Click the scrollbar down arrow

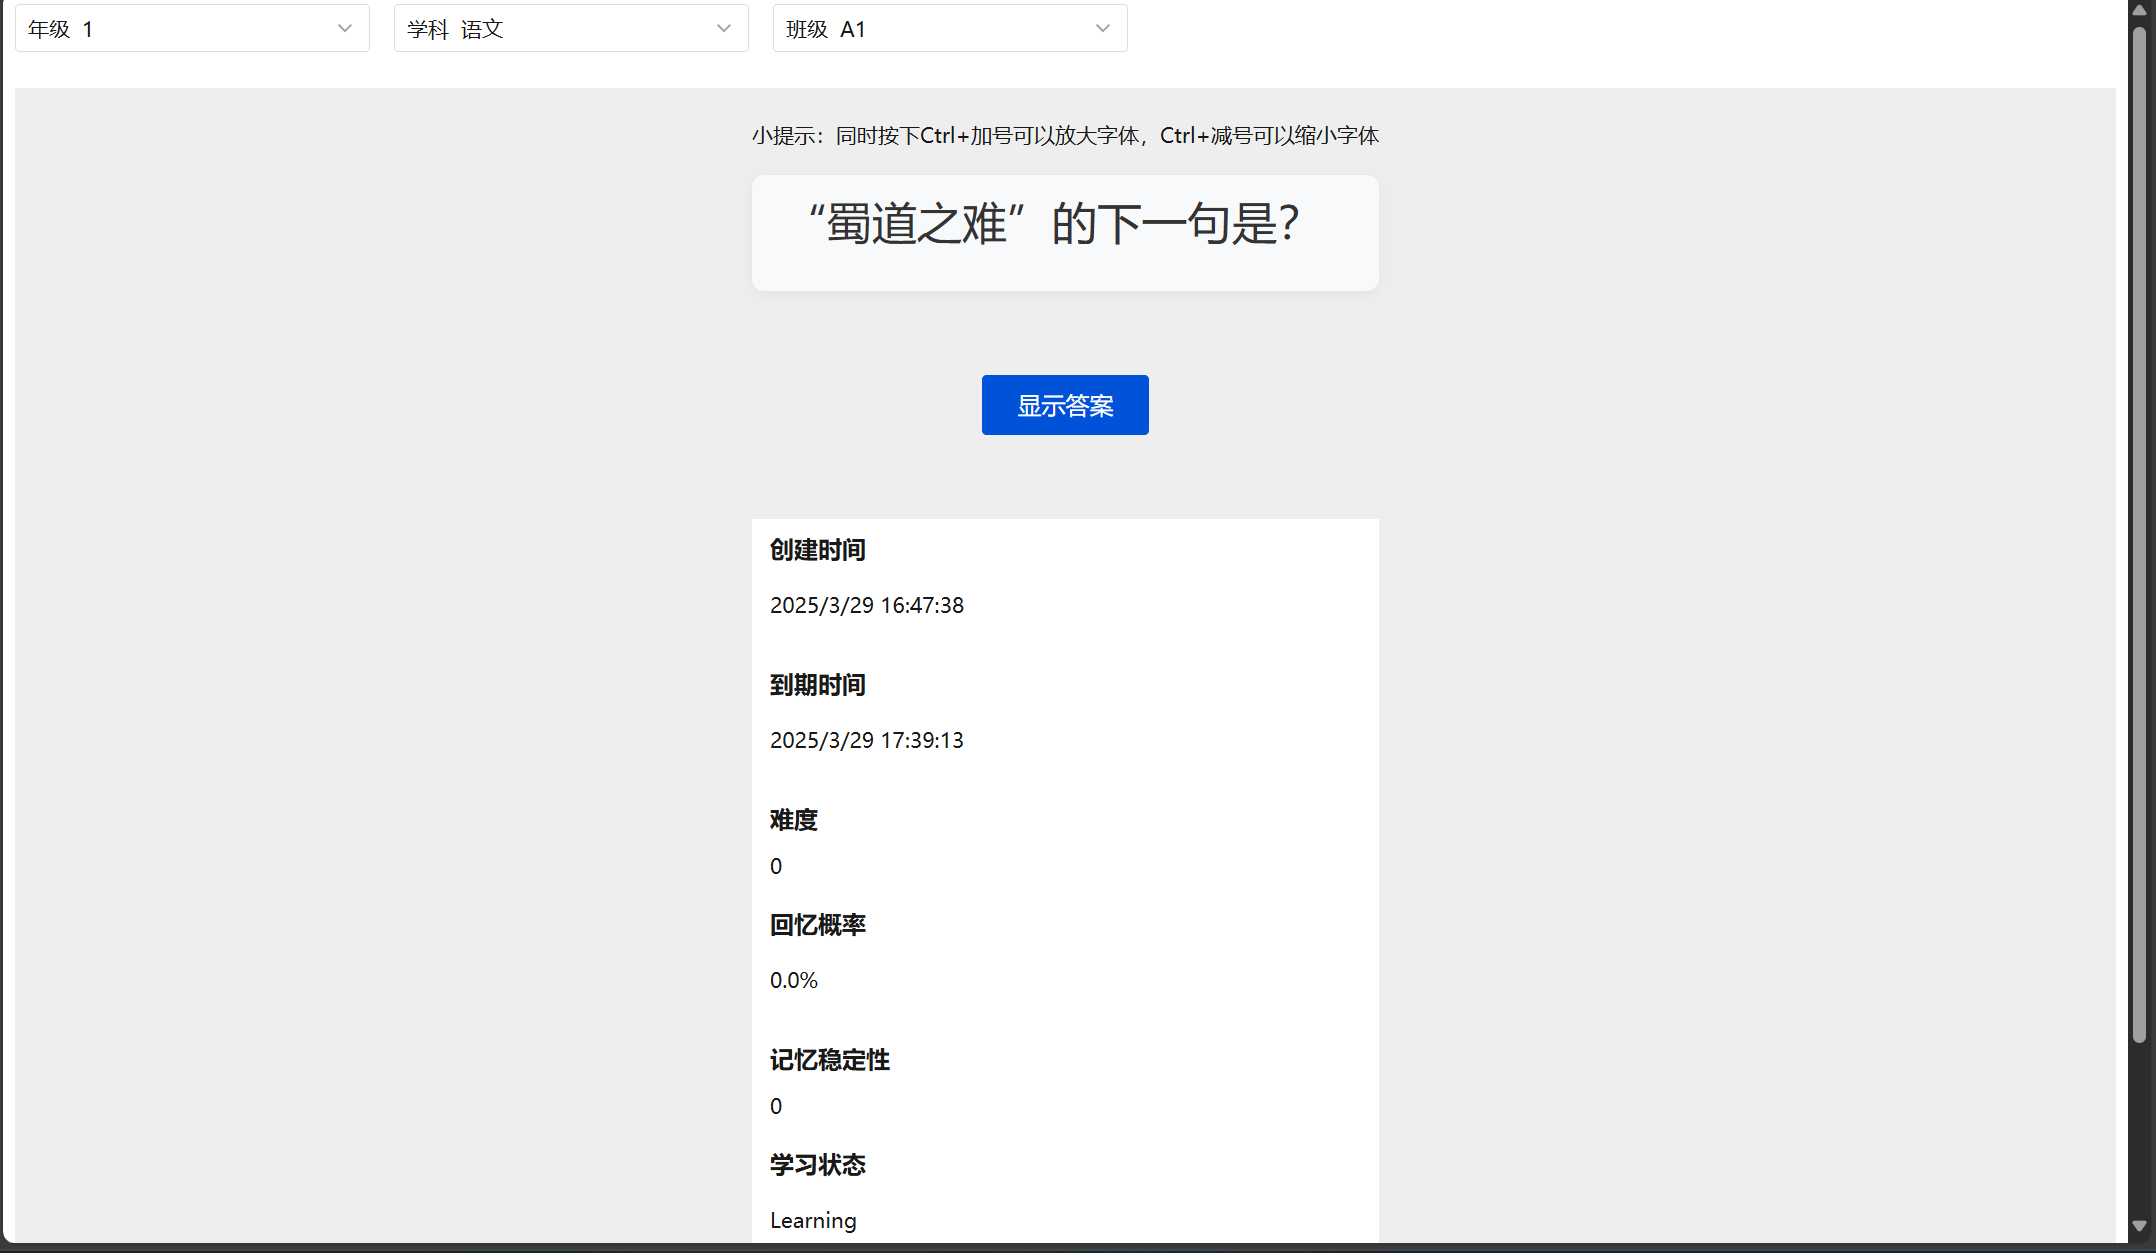pos(2139,1226)
